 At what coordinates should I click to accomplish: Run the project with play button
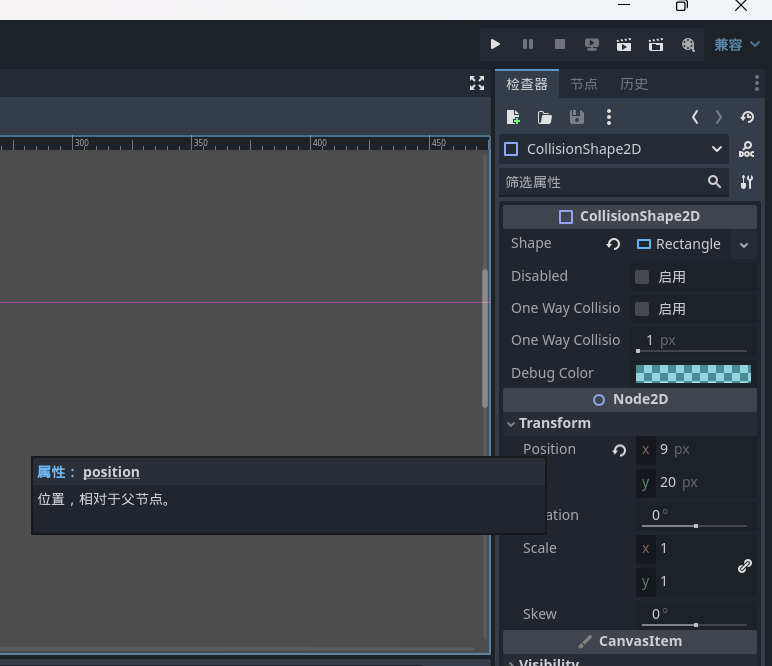tap(495, 44)
